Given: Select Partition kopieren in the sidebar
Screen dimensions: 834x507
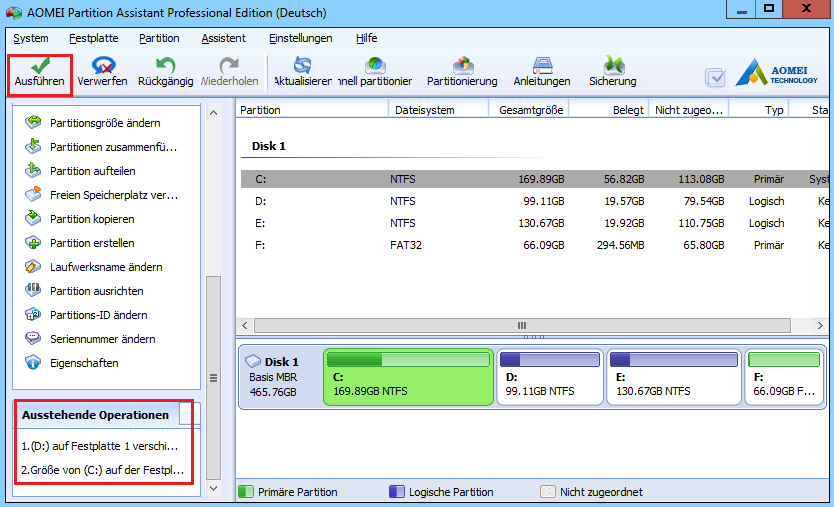Looking at the screenshot, I should coord(92,219).
